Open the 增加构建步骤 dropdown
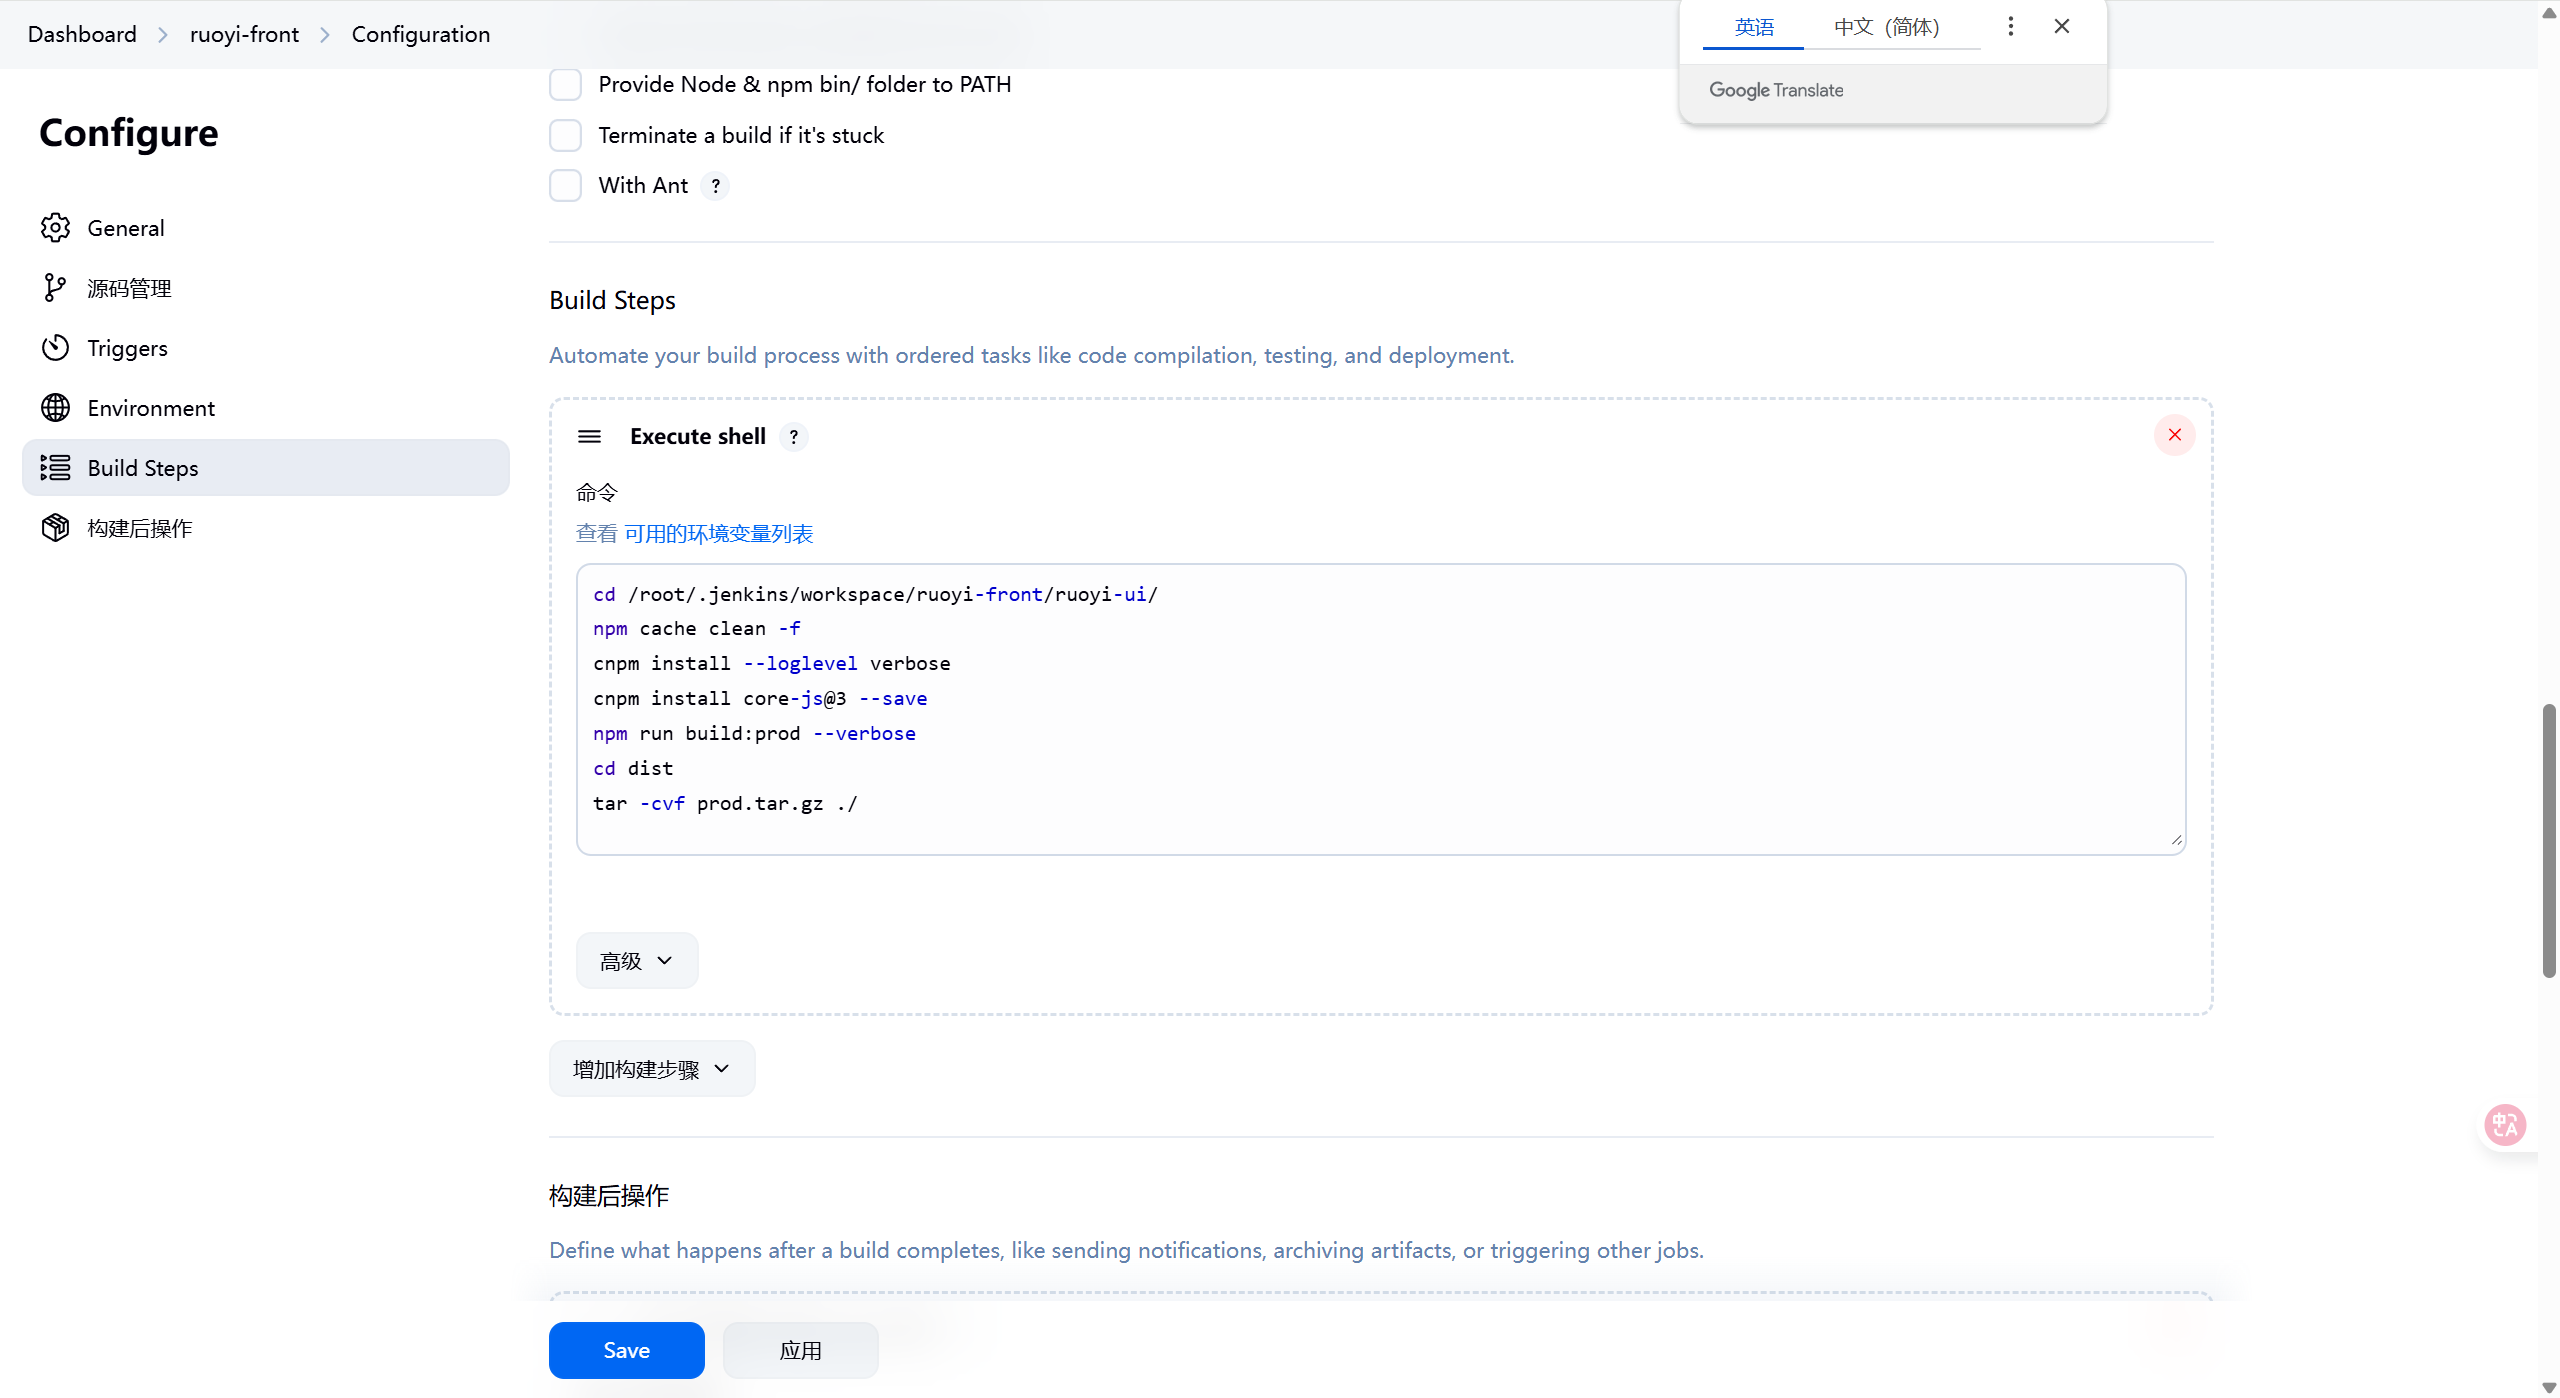This screenshot has width=2560, height=1398. pos(651,1069)
